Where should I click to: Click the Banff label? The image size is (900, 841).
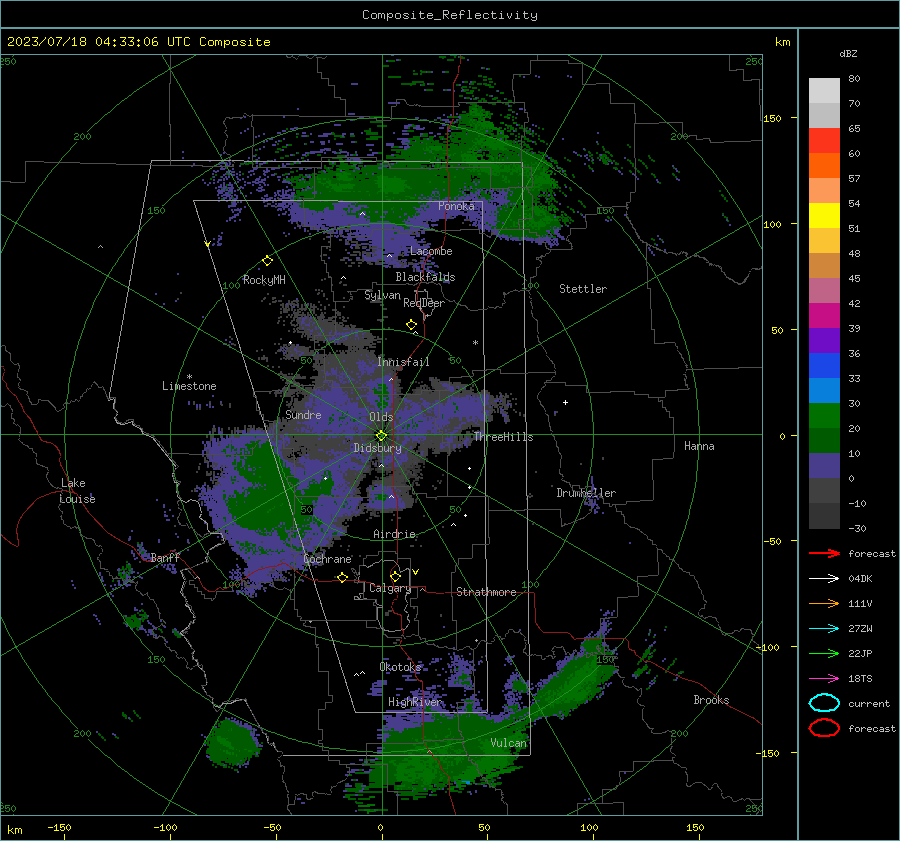[x=165, y=558]
